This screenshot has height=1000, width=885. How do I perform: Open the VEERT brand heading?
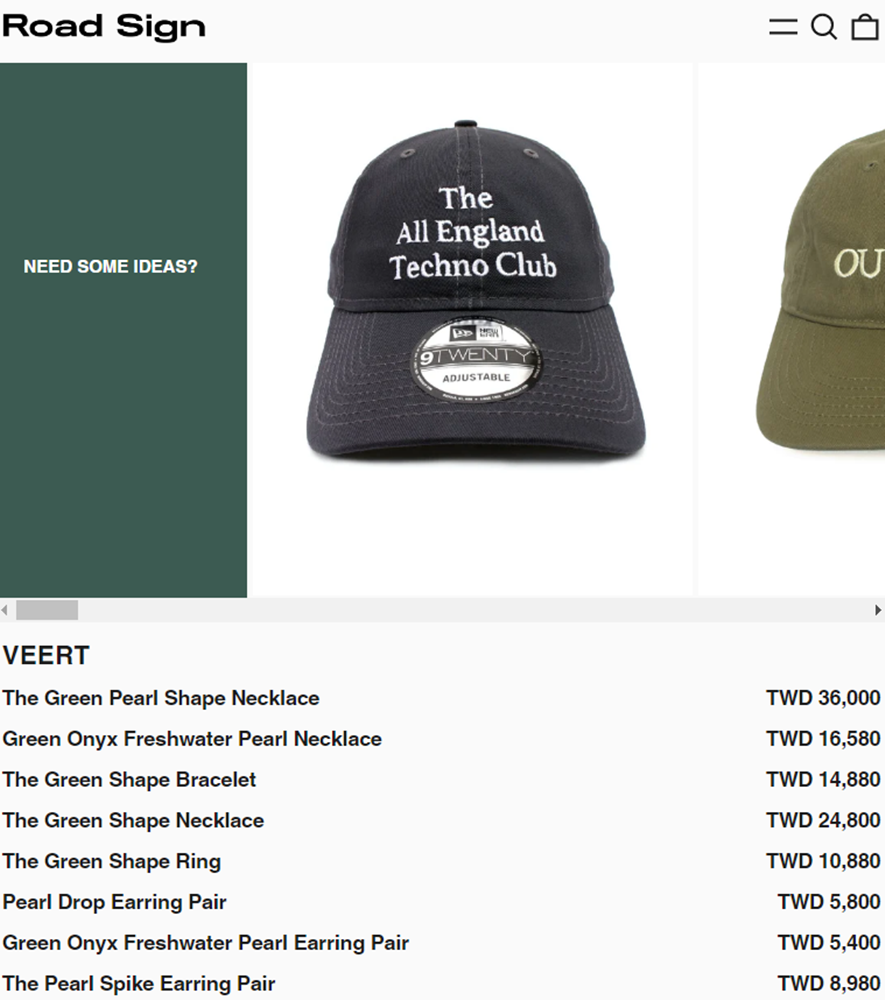[46, 656]
